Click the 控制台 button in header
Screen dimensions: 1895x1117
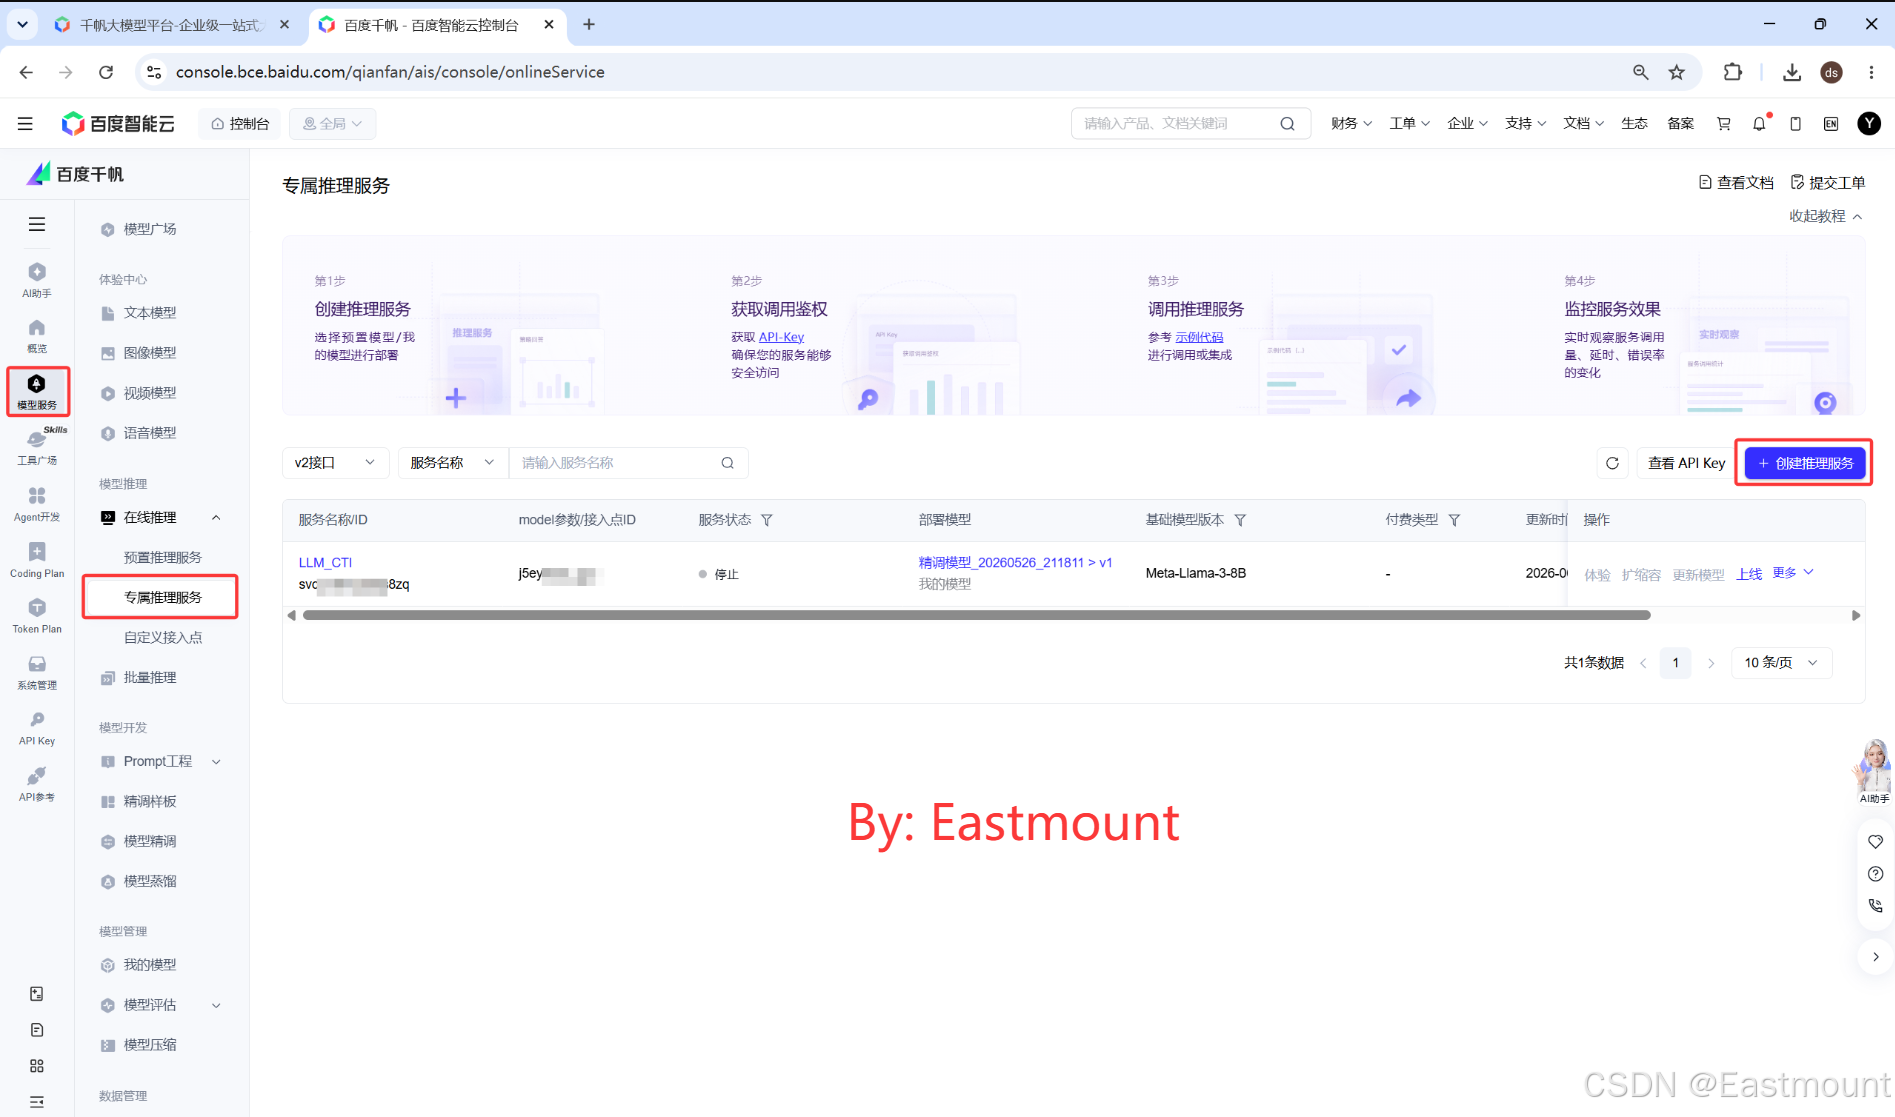coord(240,123)
